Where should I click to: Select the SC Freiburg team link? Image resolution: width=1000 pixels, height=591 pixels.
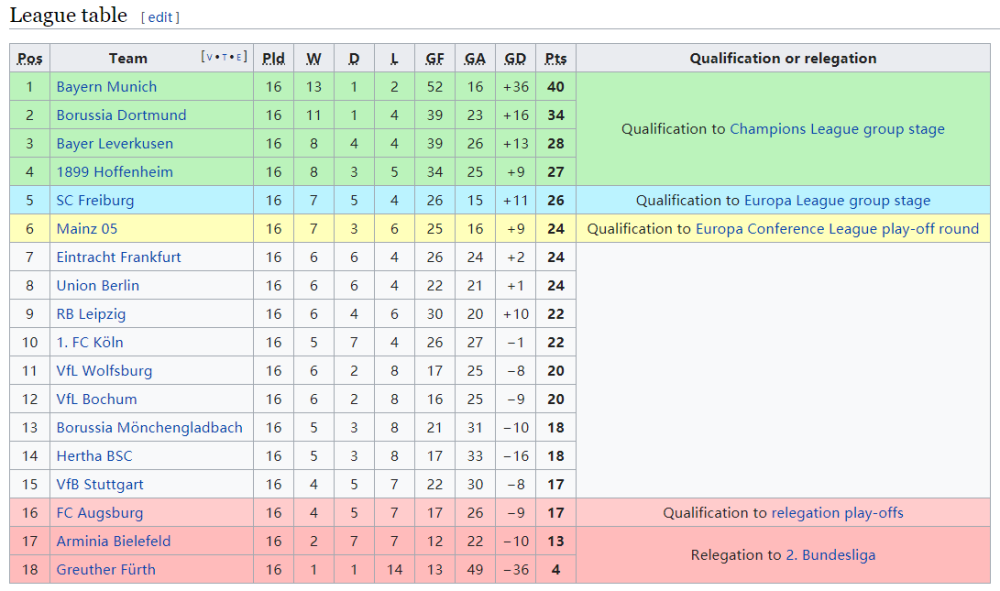(x=95, y=200)
